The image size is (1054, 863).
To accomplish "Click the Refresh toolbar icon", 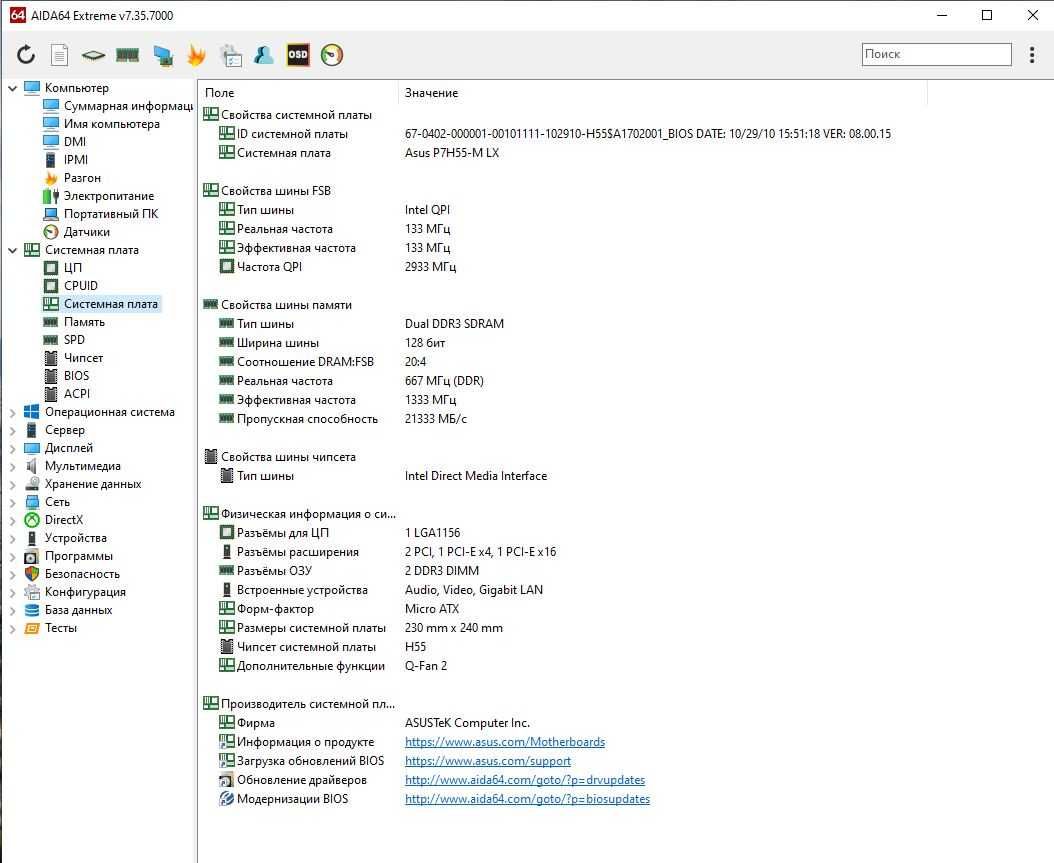I will [x=26, y=54].
